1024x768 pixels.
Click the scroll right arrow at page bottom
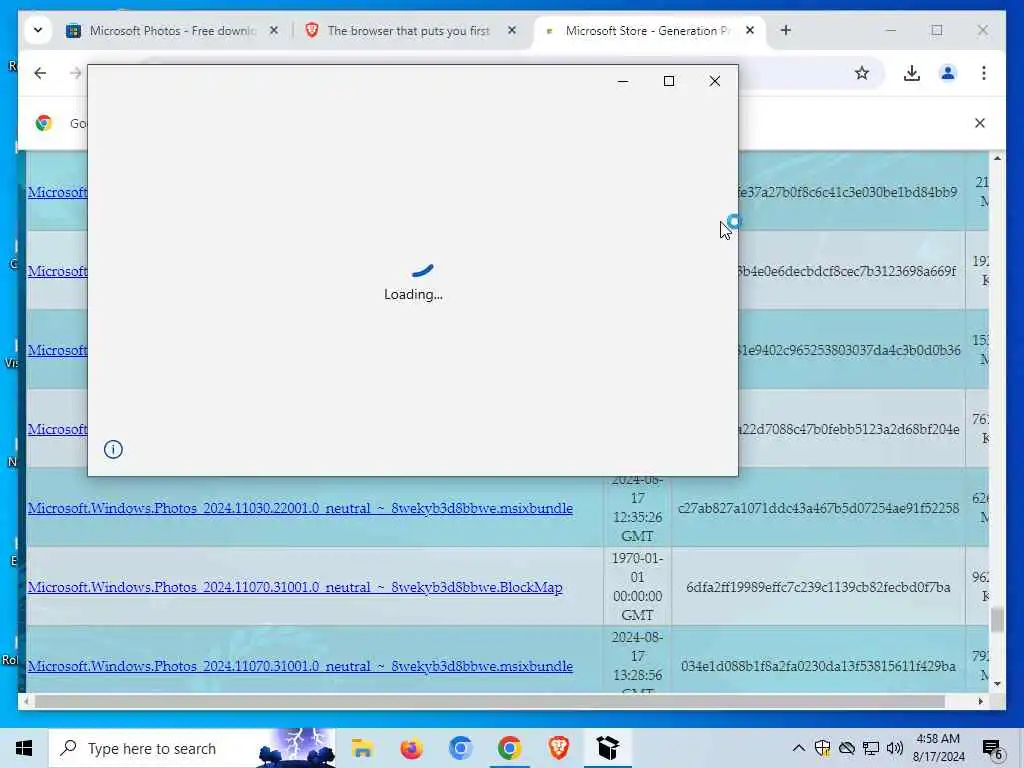980,701
